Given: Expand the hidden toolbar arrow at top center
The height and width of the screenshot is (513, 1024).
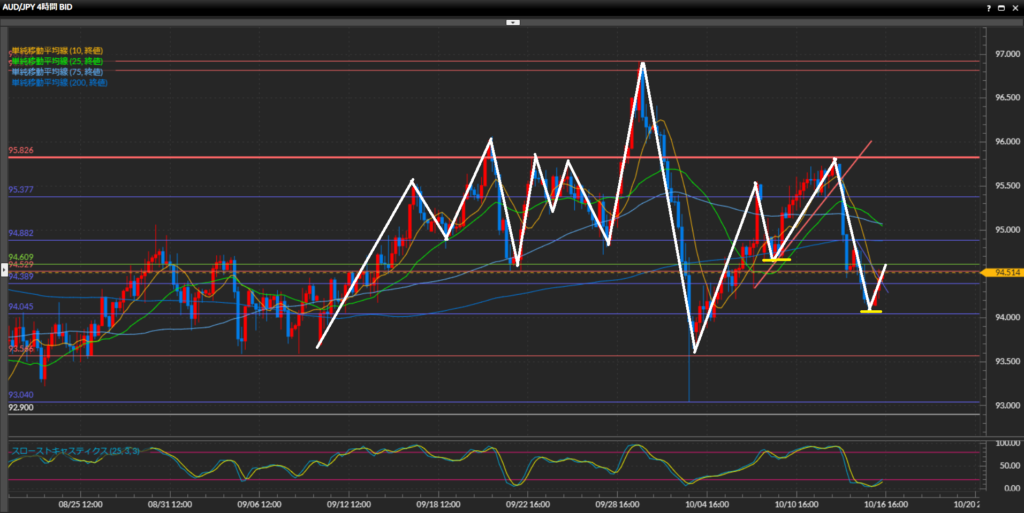Looking at the screenshot, I should [512, 21].
